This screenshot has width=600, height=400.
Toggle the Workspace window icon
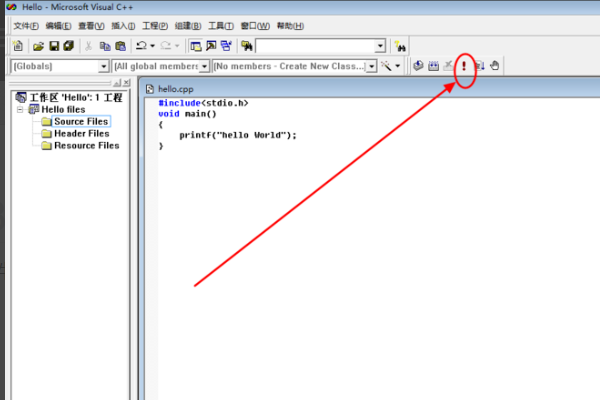(196, 46)
